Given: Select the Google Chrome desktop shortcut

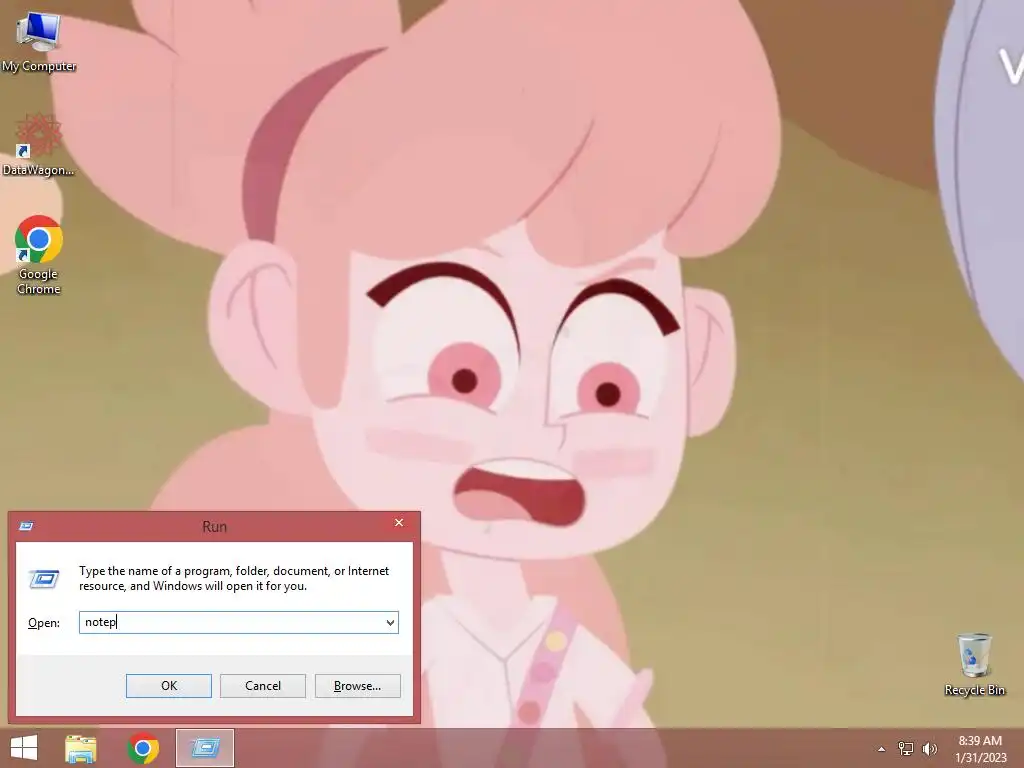Looking at the screenshot, I should pos(39,255).
